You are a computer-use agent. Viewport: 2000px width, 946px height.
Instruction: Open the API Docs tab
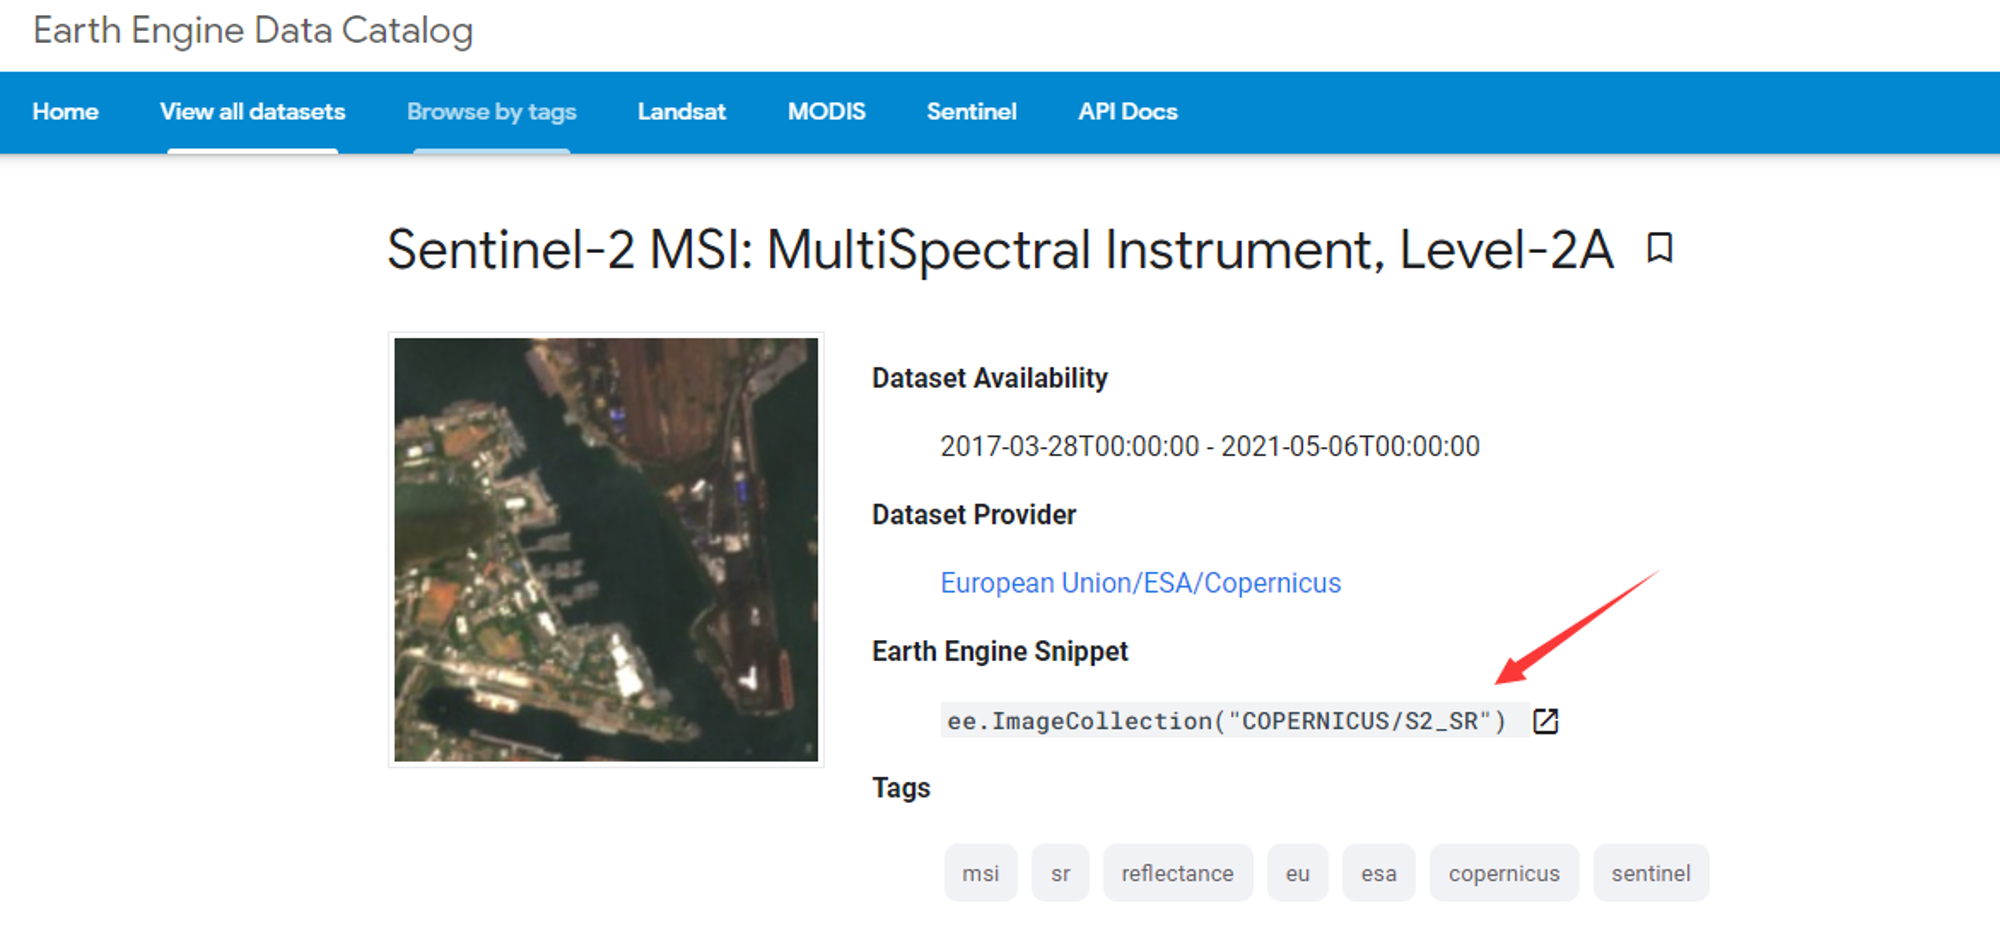tap(1127, 112)
